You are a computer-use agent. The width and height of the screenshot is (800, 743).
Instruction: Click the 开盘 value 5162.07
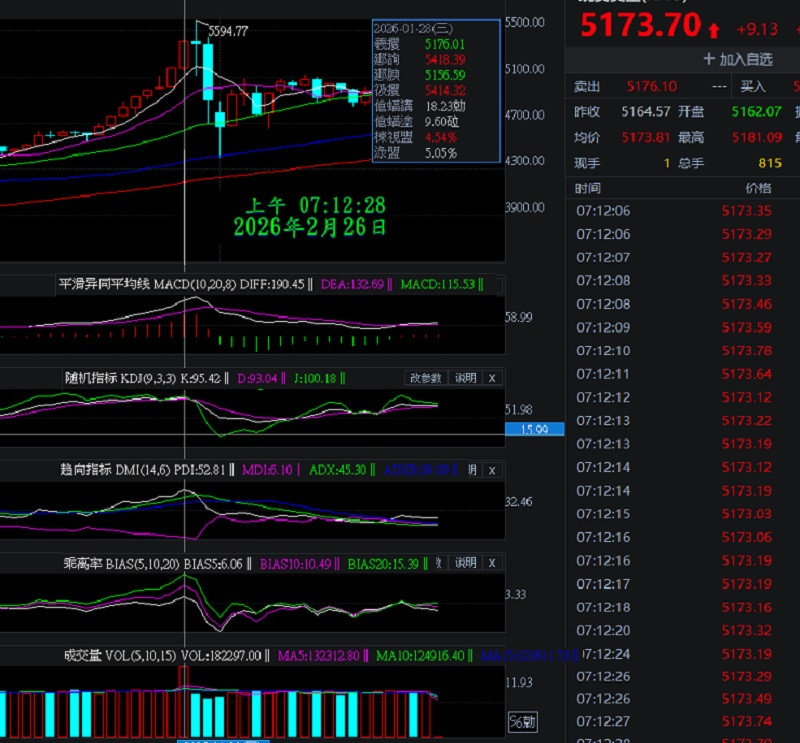click(x=756, y=112)
